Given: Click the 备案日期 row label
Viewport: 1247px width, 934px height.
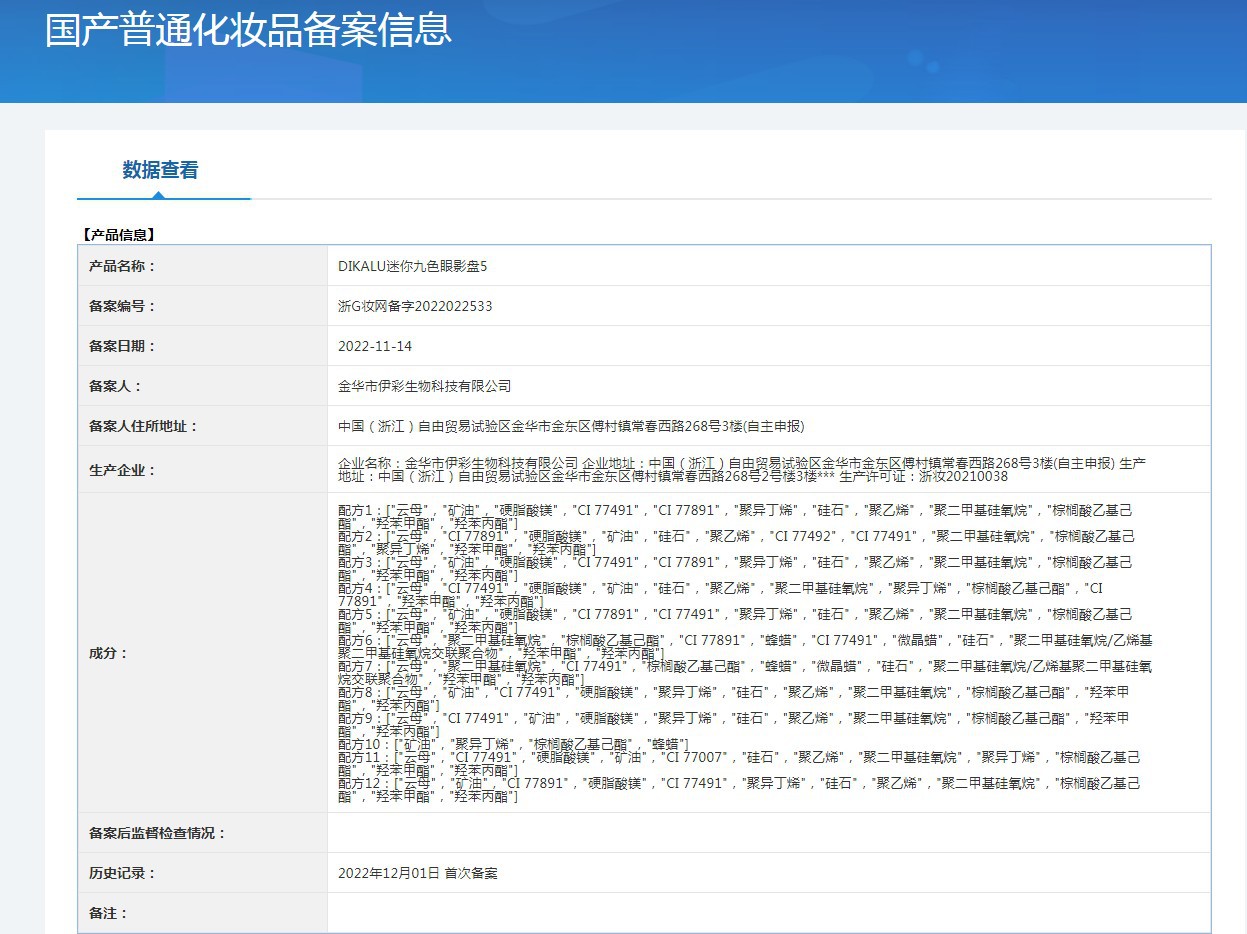Looking at the screenshot, I should pos(122,346).
